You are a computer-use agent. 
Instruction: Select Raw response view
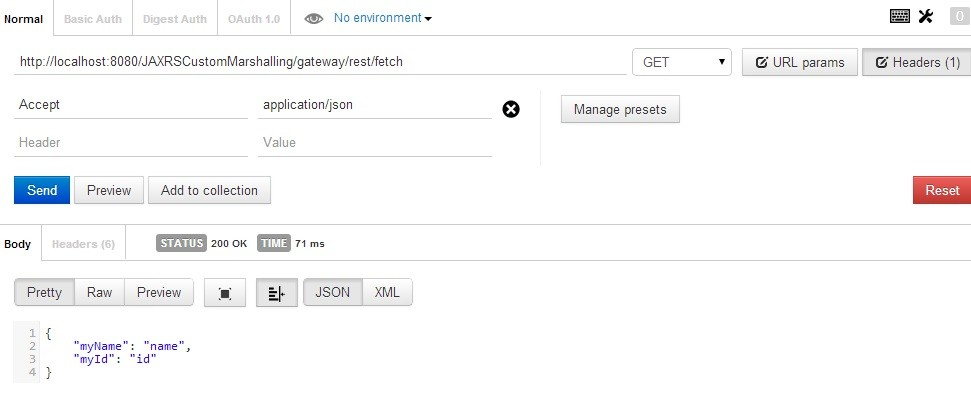tap(99, 292)
